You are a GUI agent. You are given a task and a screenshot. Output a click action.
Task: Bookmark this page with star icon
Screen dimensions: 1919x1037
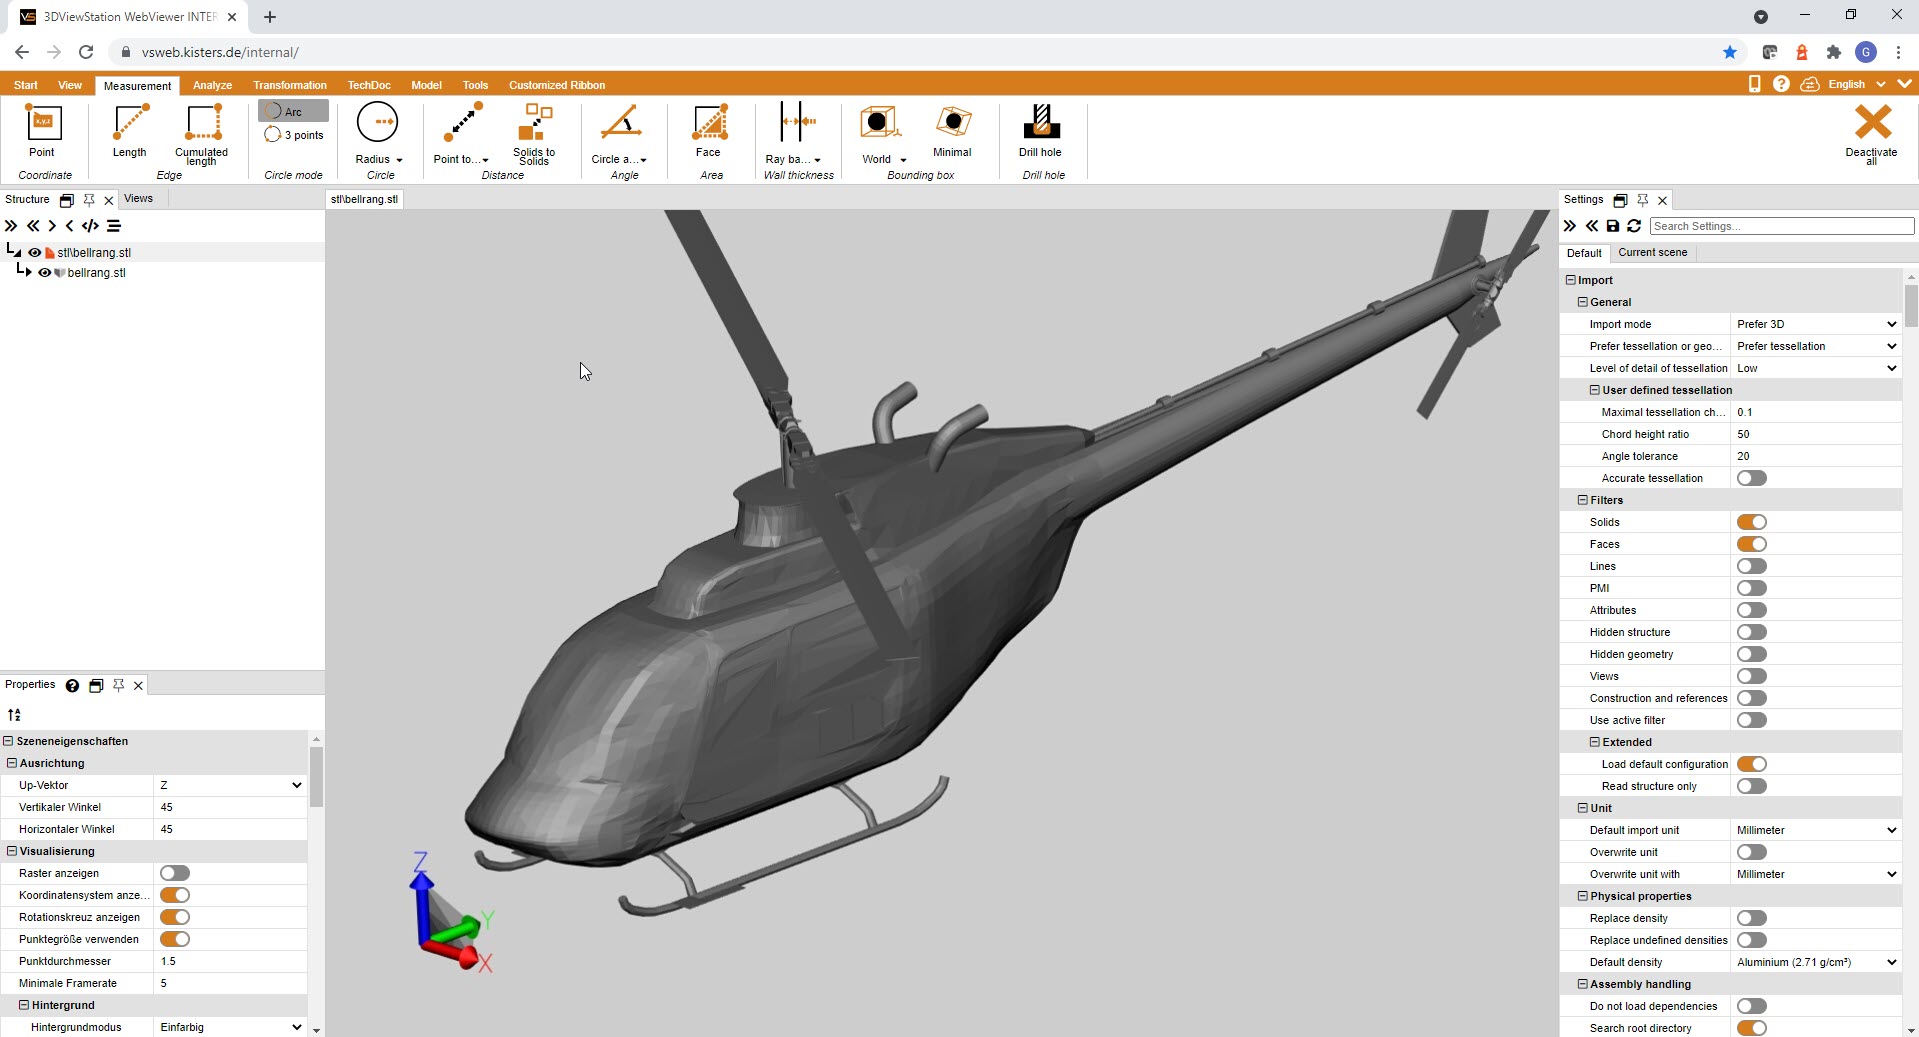coord(1730,52)
